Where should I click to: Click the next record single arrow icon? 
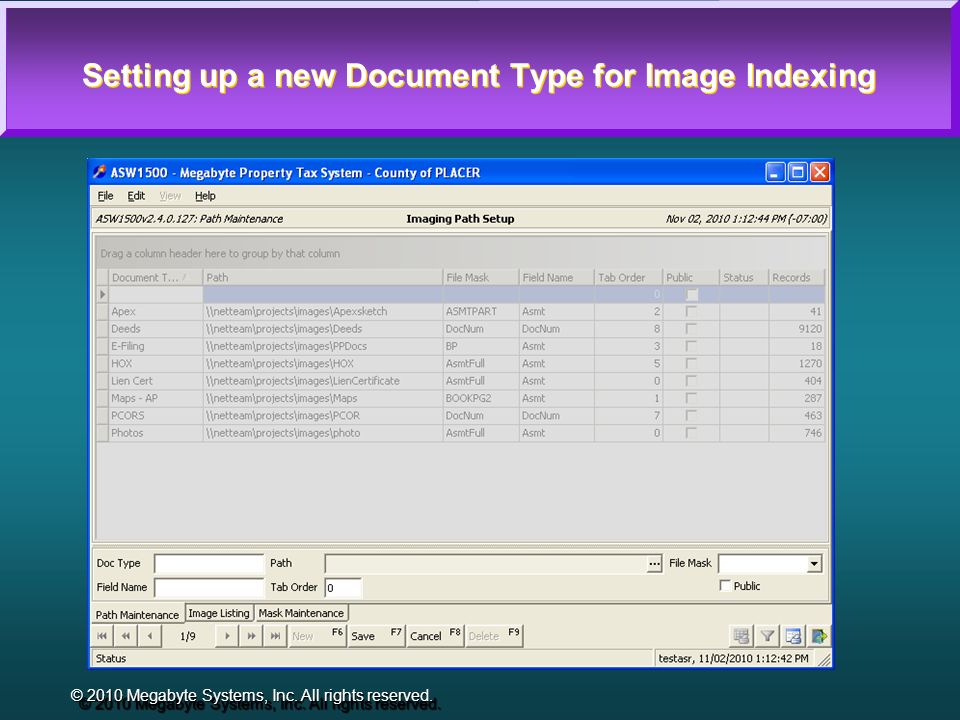pyautogui.click(x=227, y=636)
